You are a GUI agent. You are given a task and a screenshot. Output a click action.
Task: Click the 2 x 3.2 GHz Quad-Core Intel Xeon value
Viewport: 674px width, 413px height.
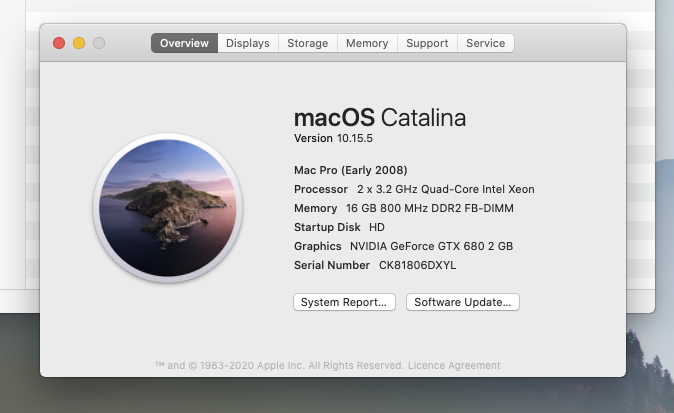click(x=446, y=189)
